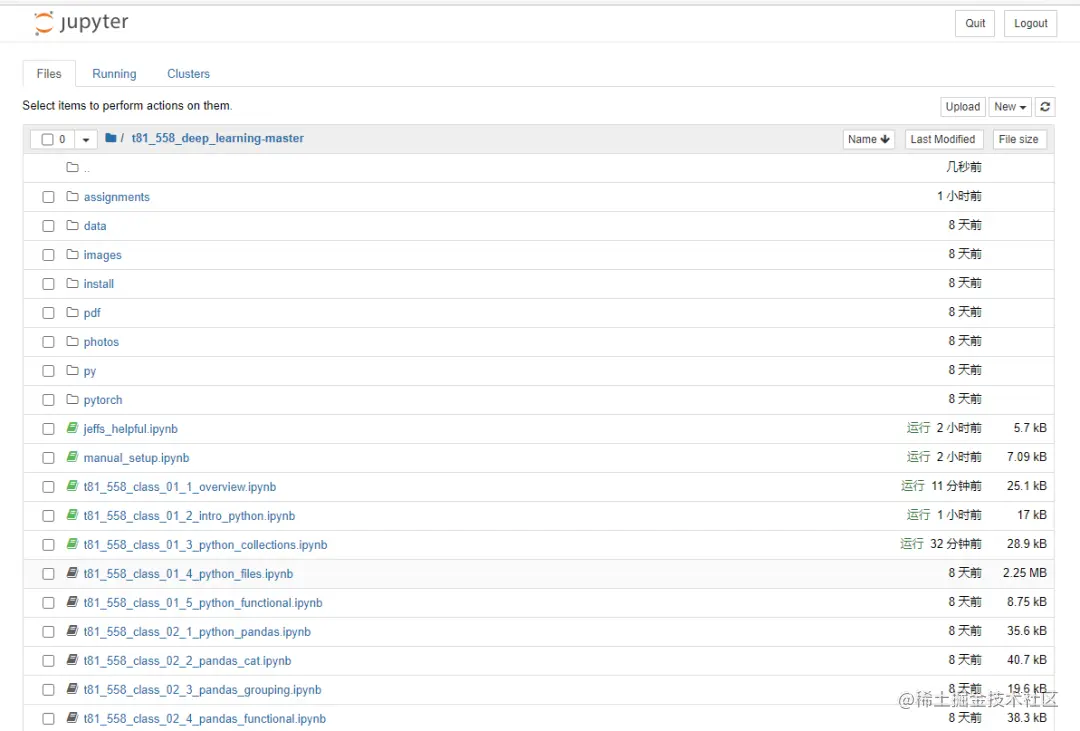This screenshot has height=731, width=1080.
Task: Click the assignments folder icon
Action: [x=72, y=196]
